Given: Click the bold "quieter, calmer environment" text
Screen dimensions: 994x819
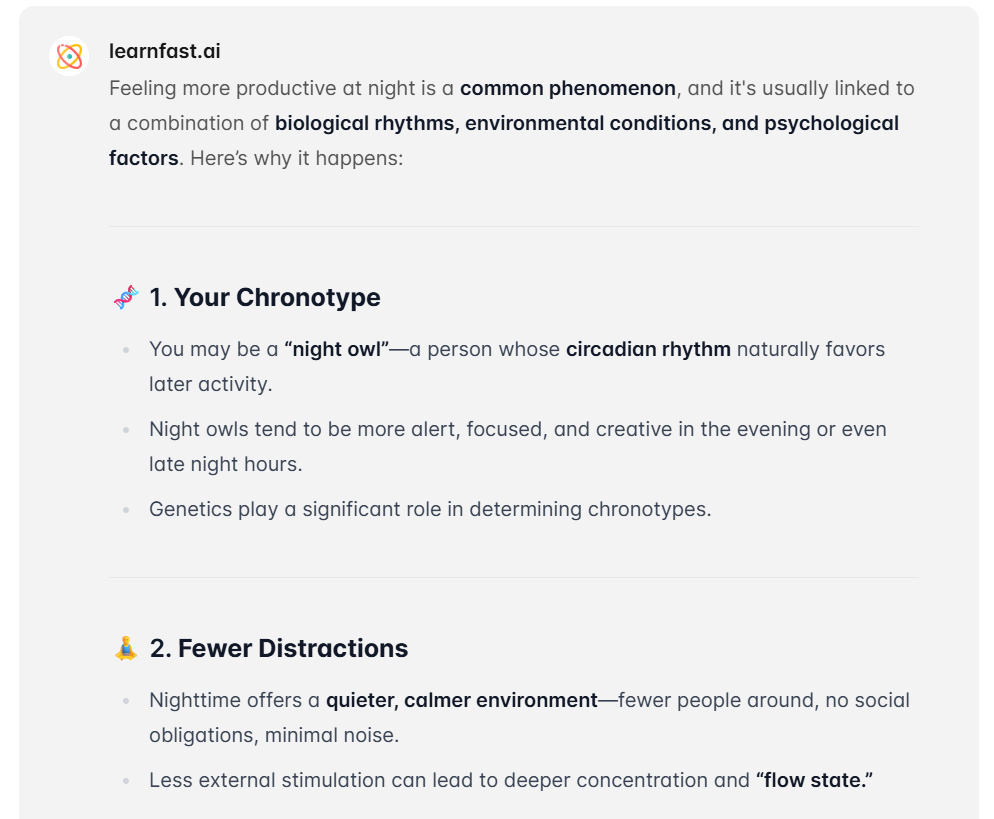Looking at the screenshot, I should (462, 700).
